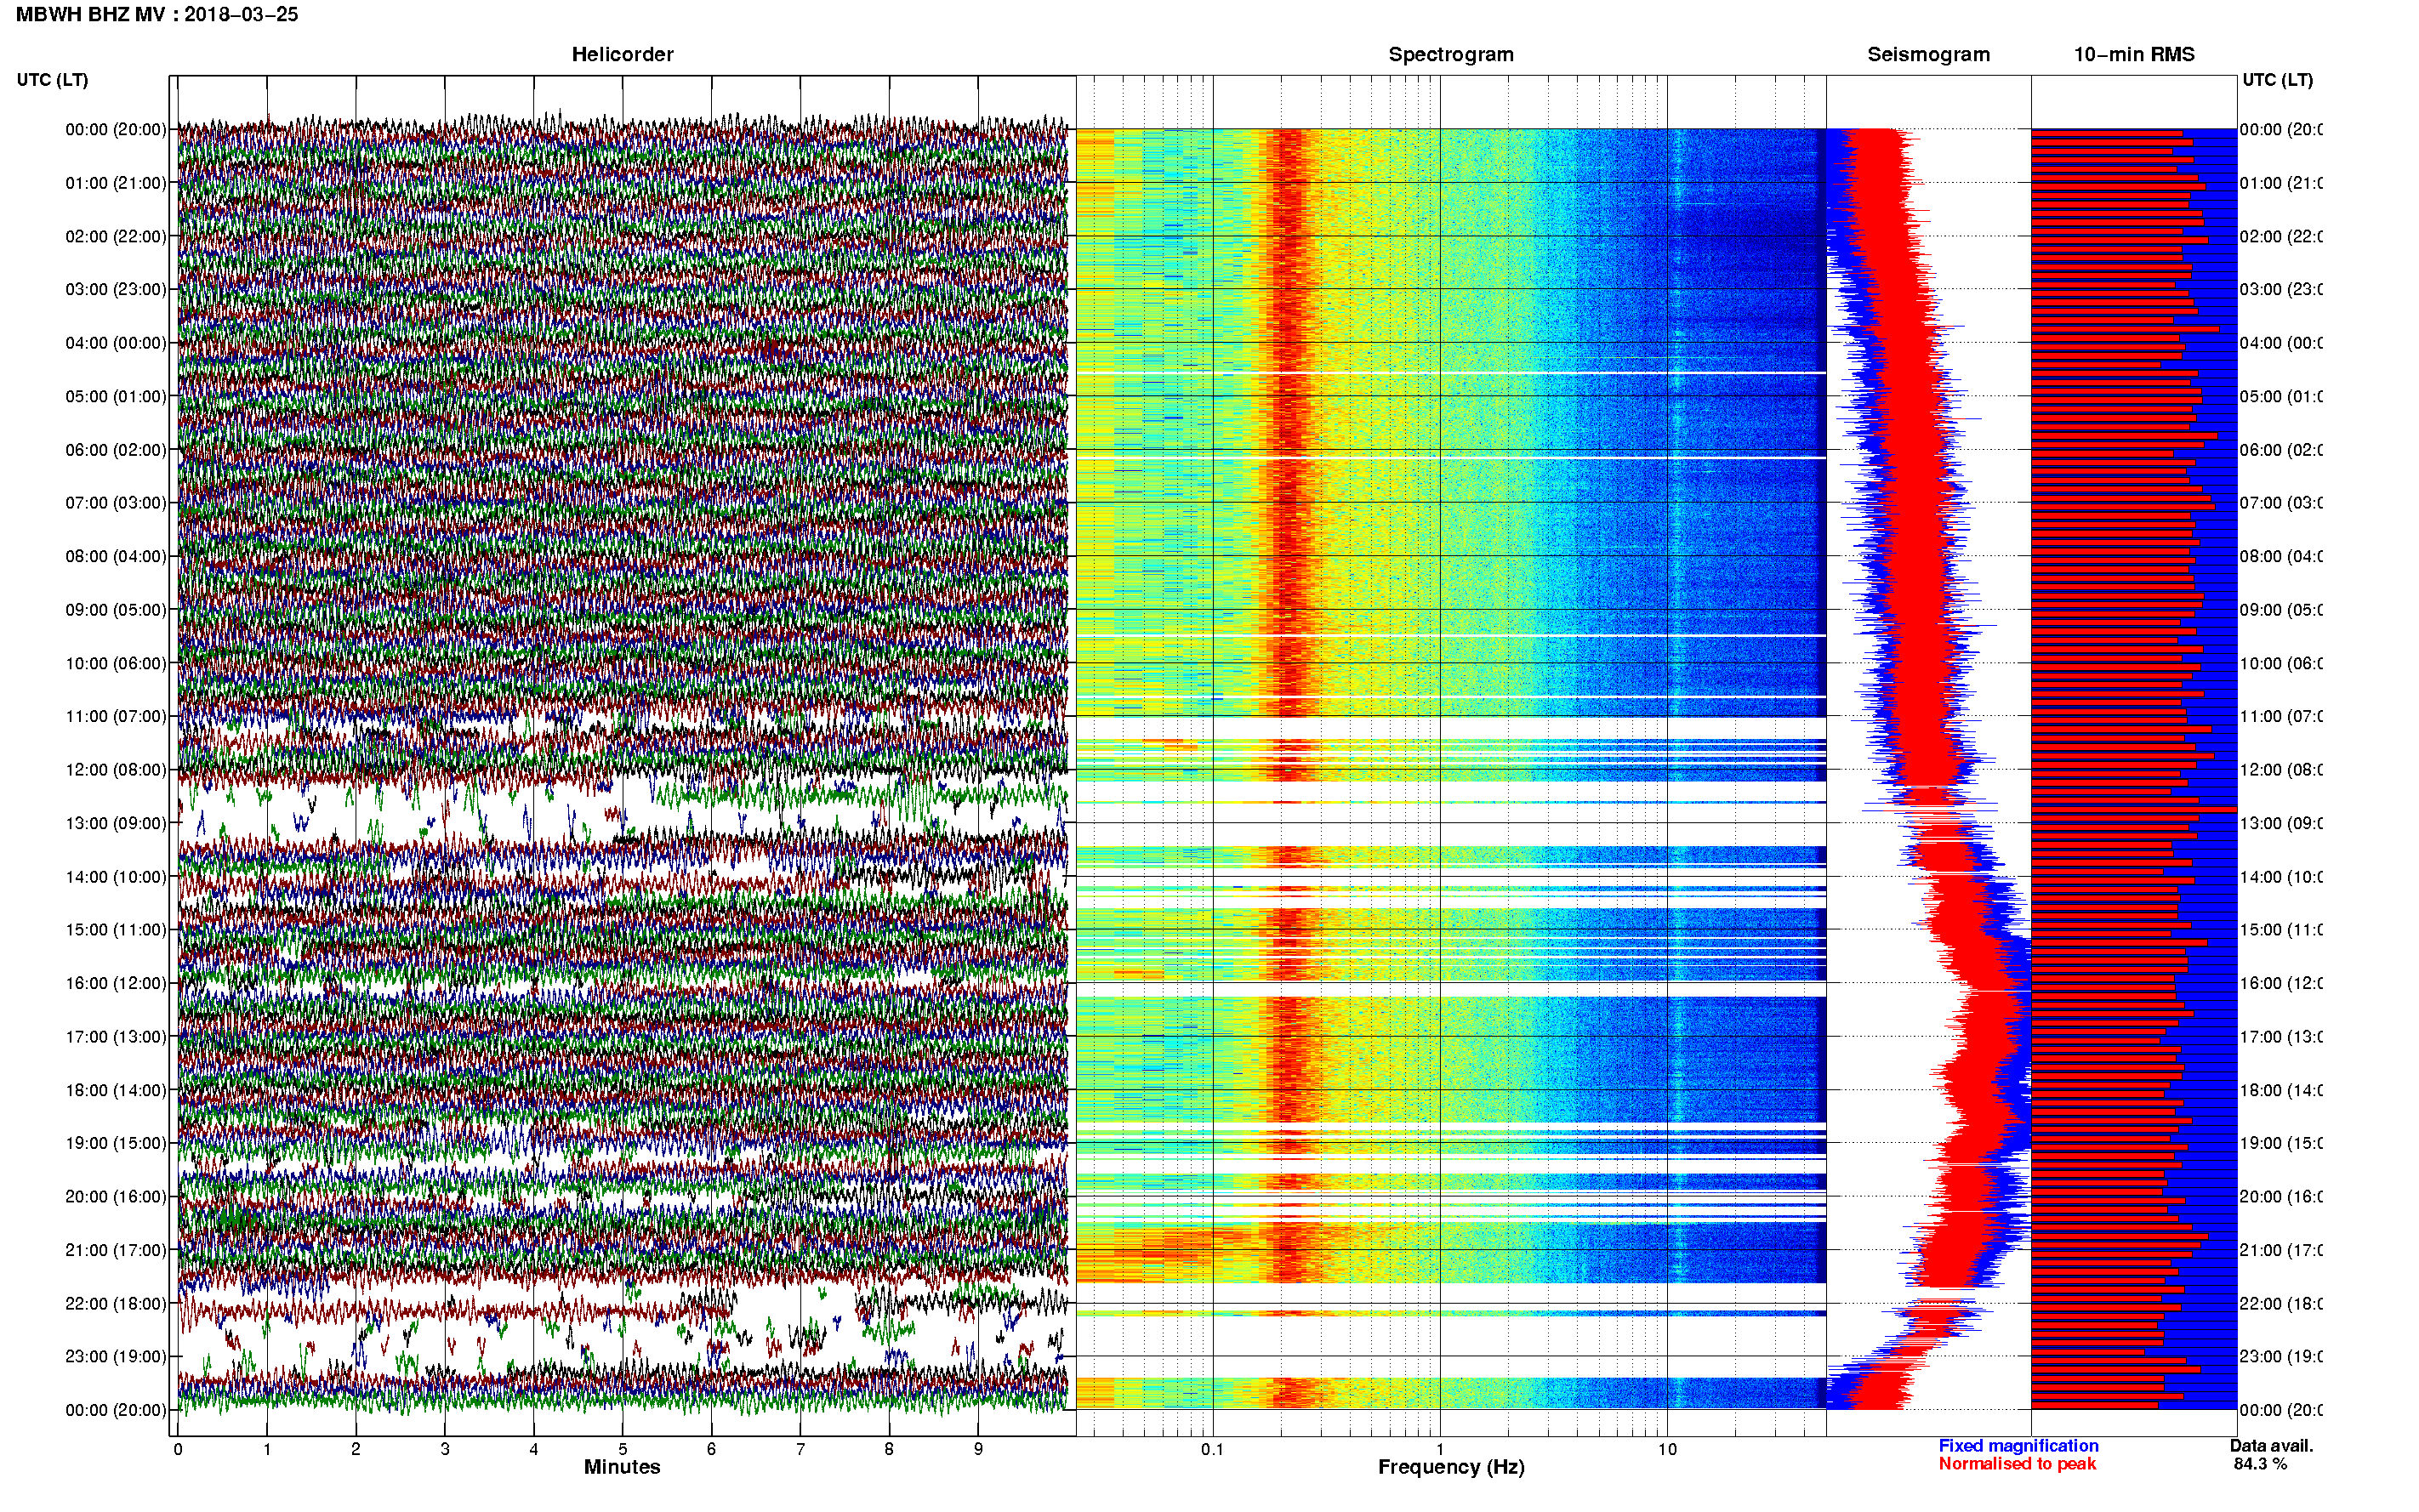Screen dimensions: 2419x1512
Task: Select the Helicorder '05:00 (01:00)' time label
Action: [x=115, y=396]
